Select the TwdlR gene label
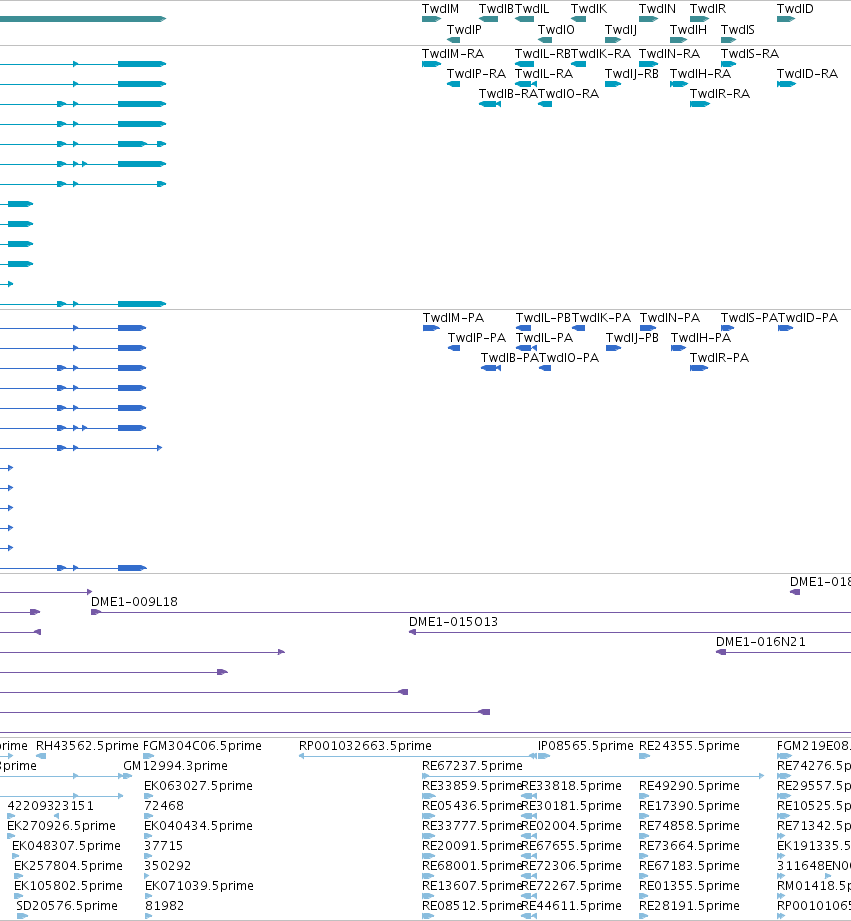Viewport: 851px width, 921px height. [708, 9]
